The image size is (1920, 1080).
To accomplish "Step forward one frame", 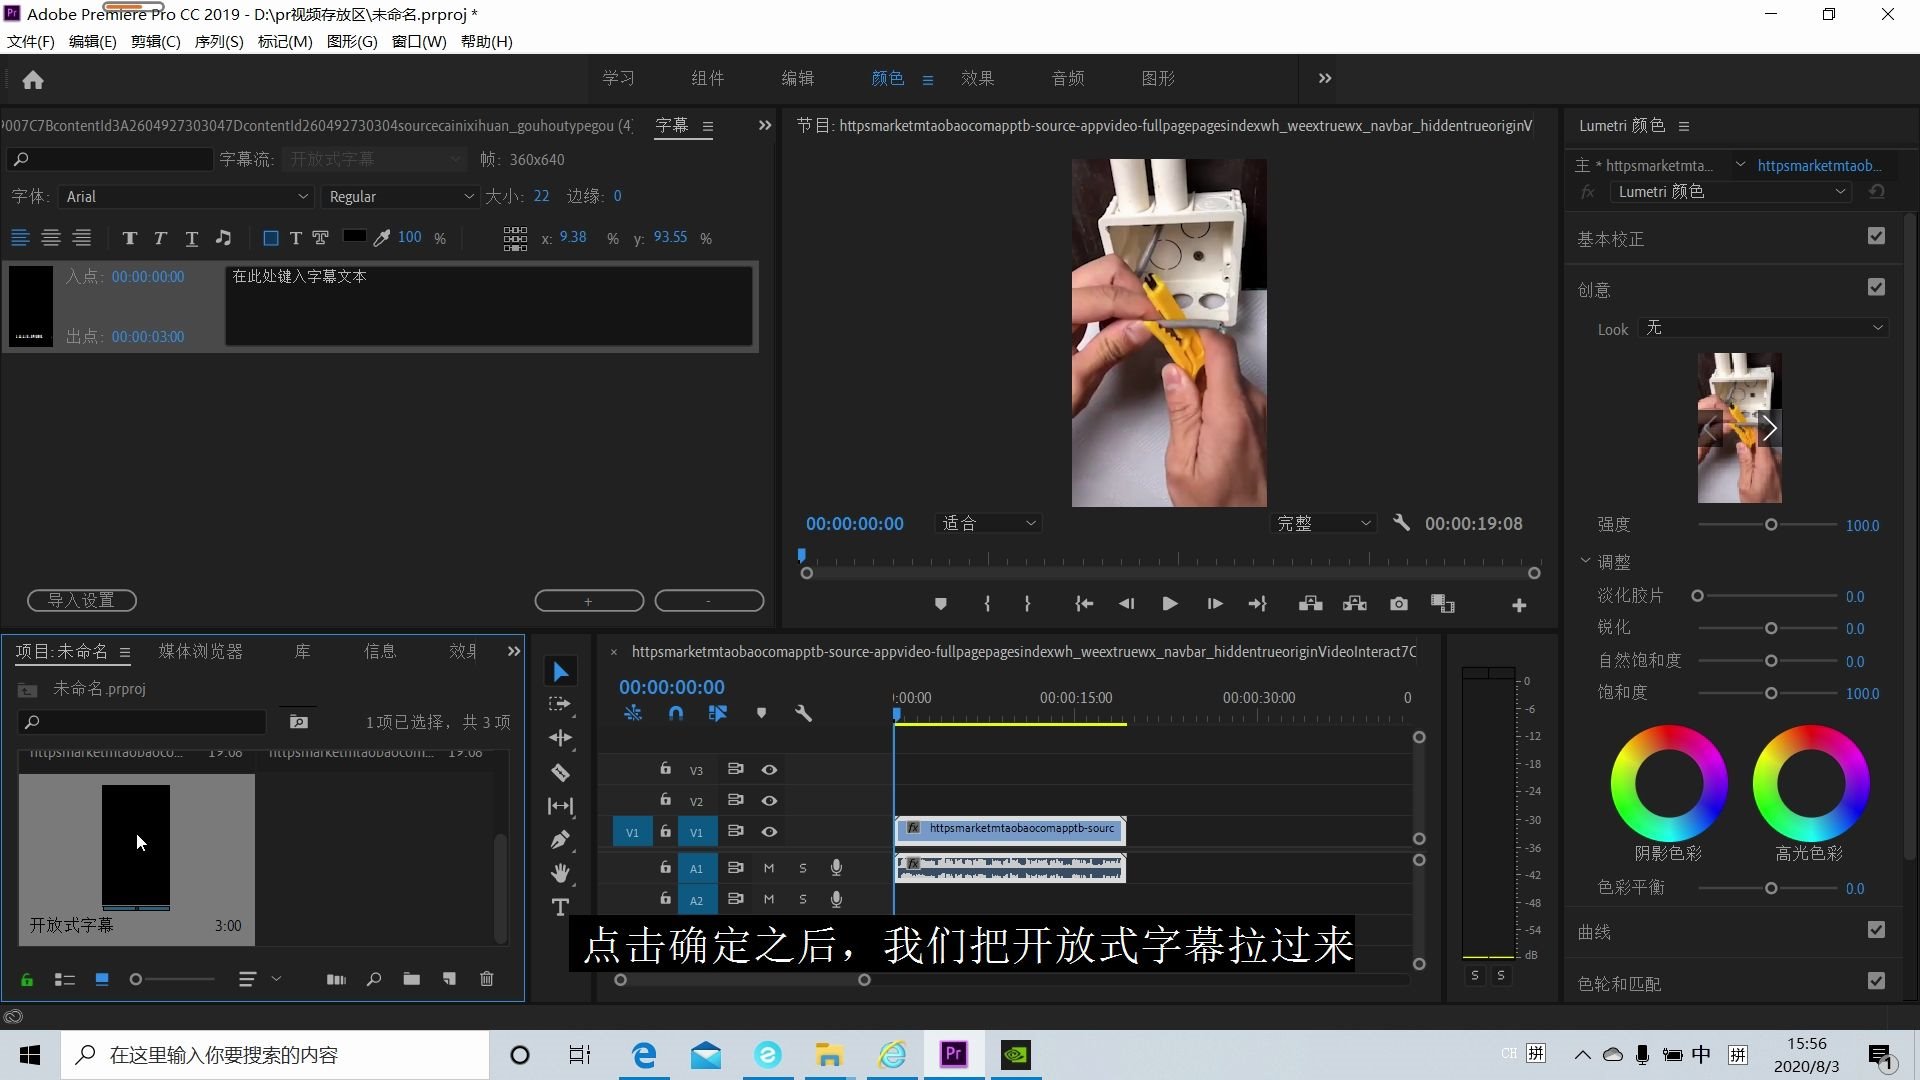I will (1214, 604).
